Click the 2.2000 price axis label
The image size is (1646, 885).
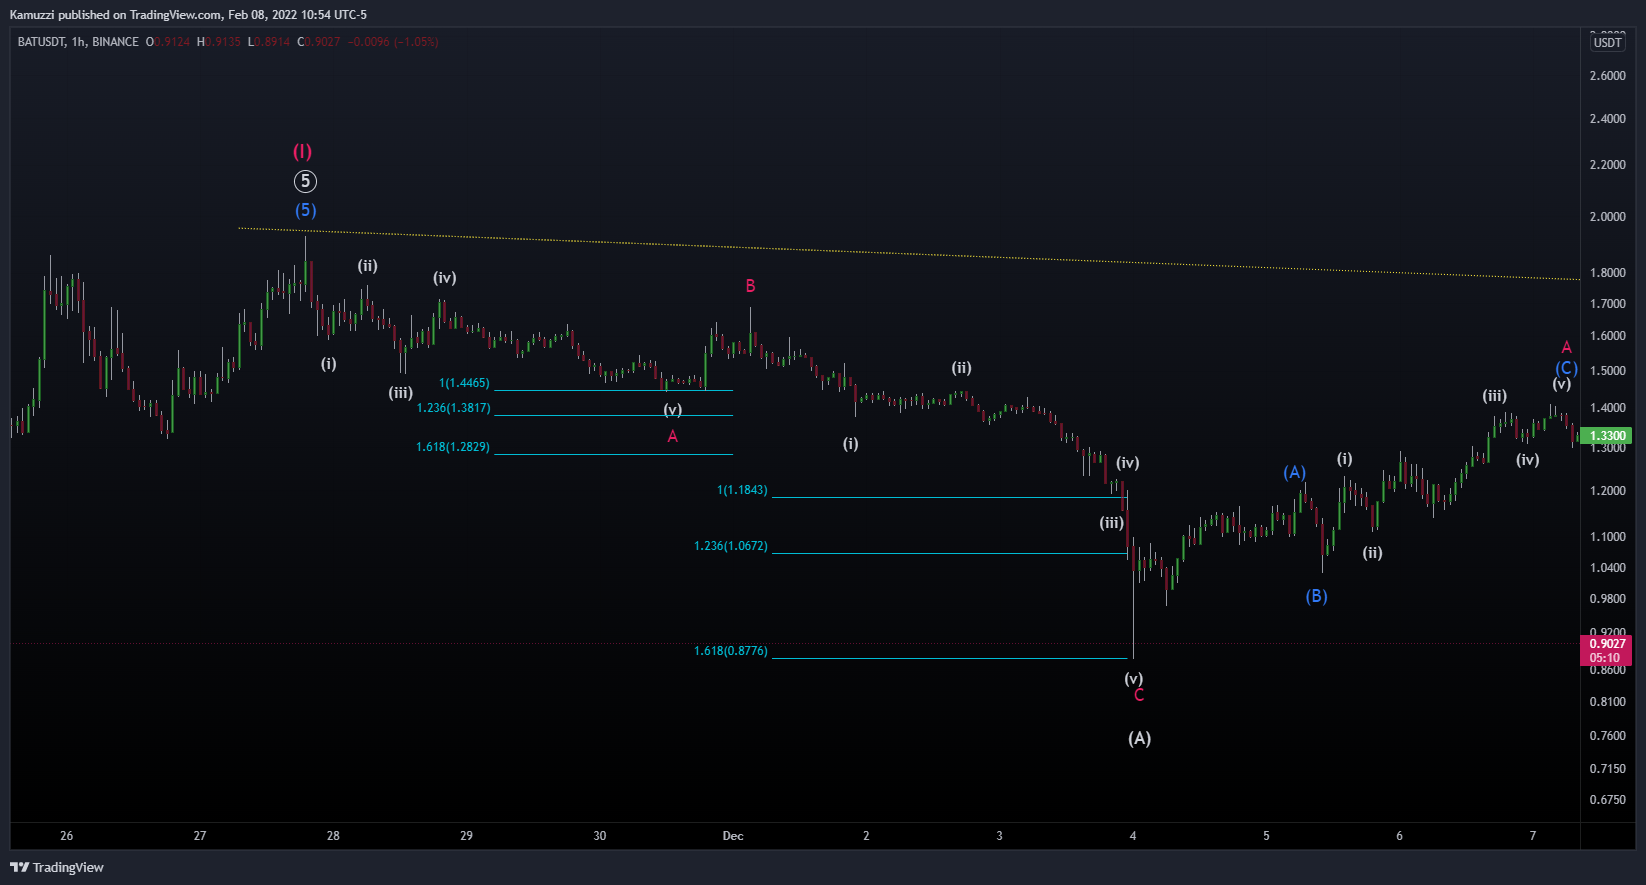coord(1607,165)
